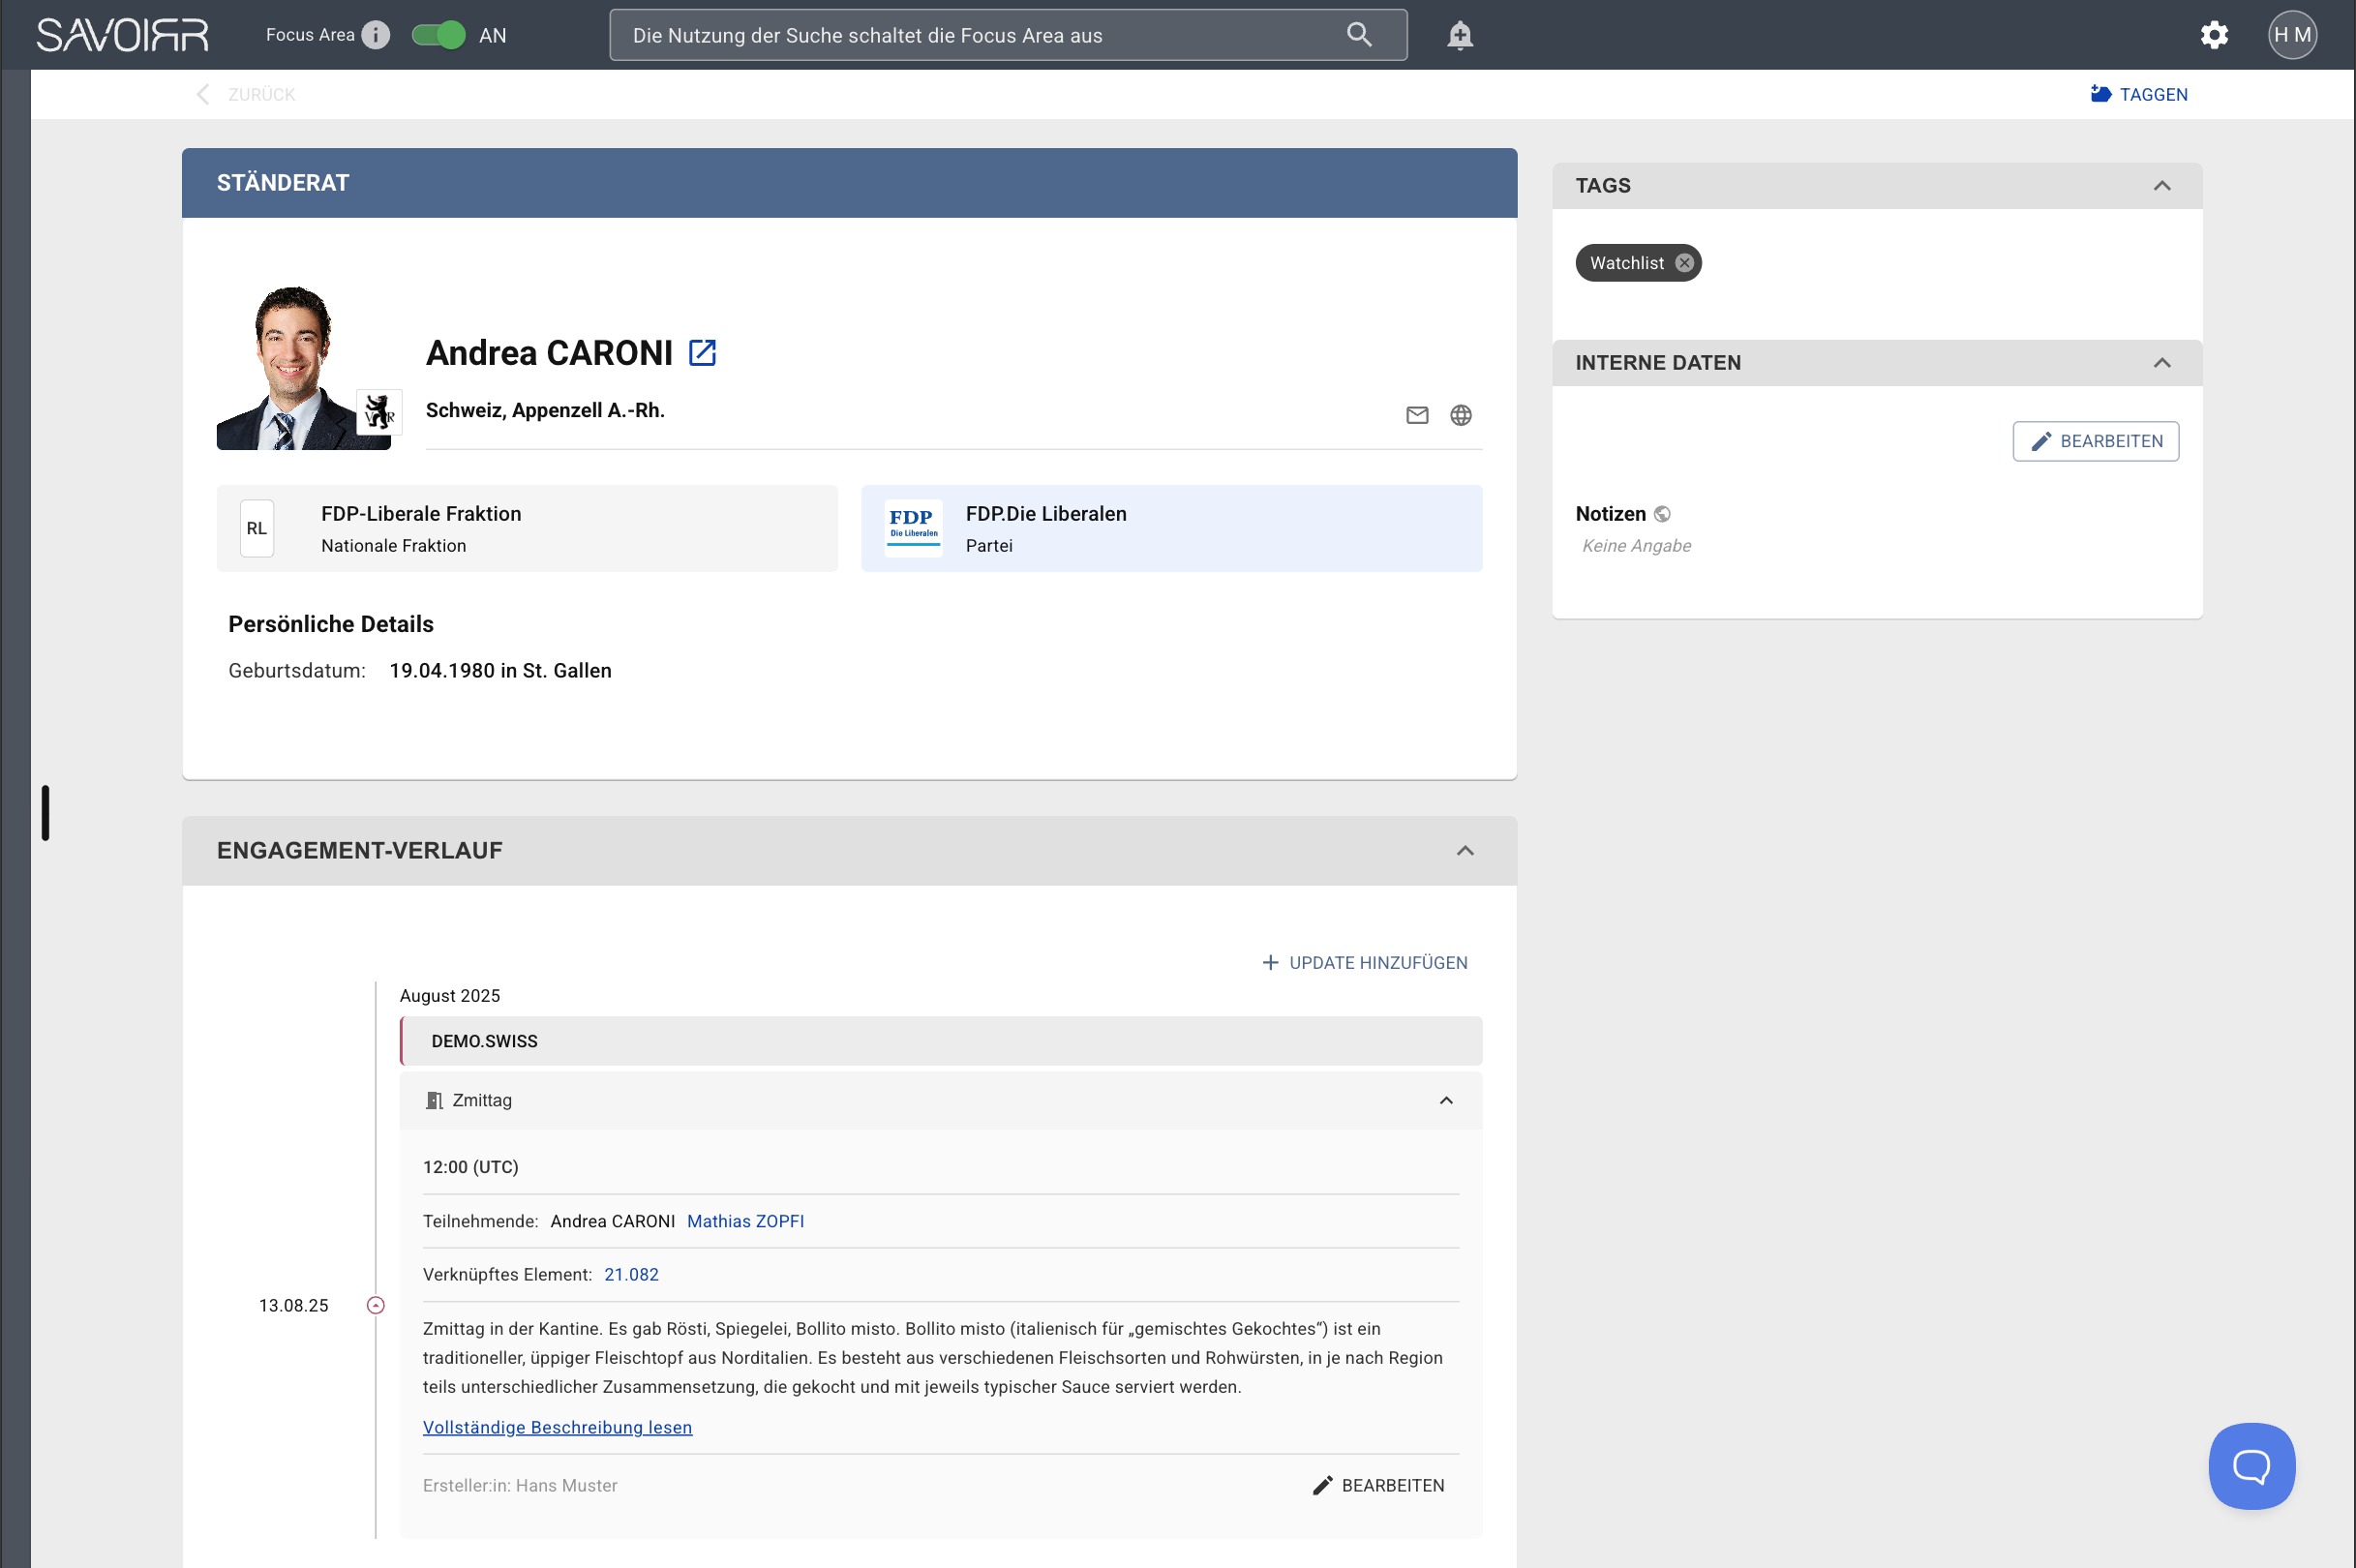Collapse the Engagement-Verlauf section
The height and width of the screenshot is (1568, 2356).
point(1465,851)
